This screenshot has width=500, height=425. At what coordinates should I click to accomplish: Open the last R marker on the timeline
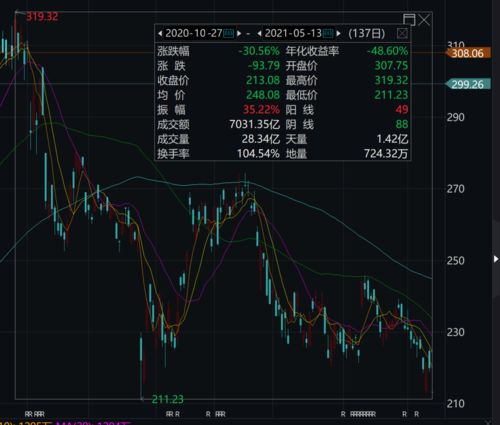click(416, 414)
